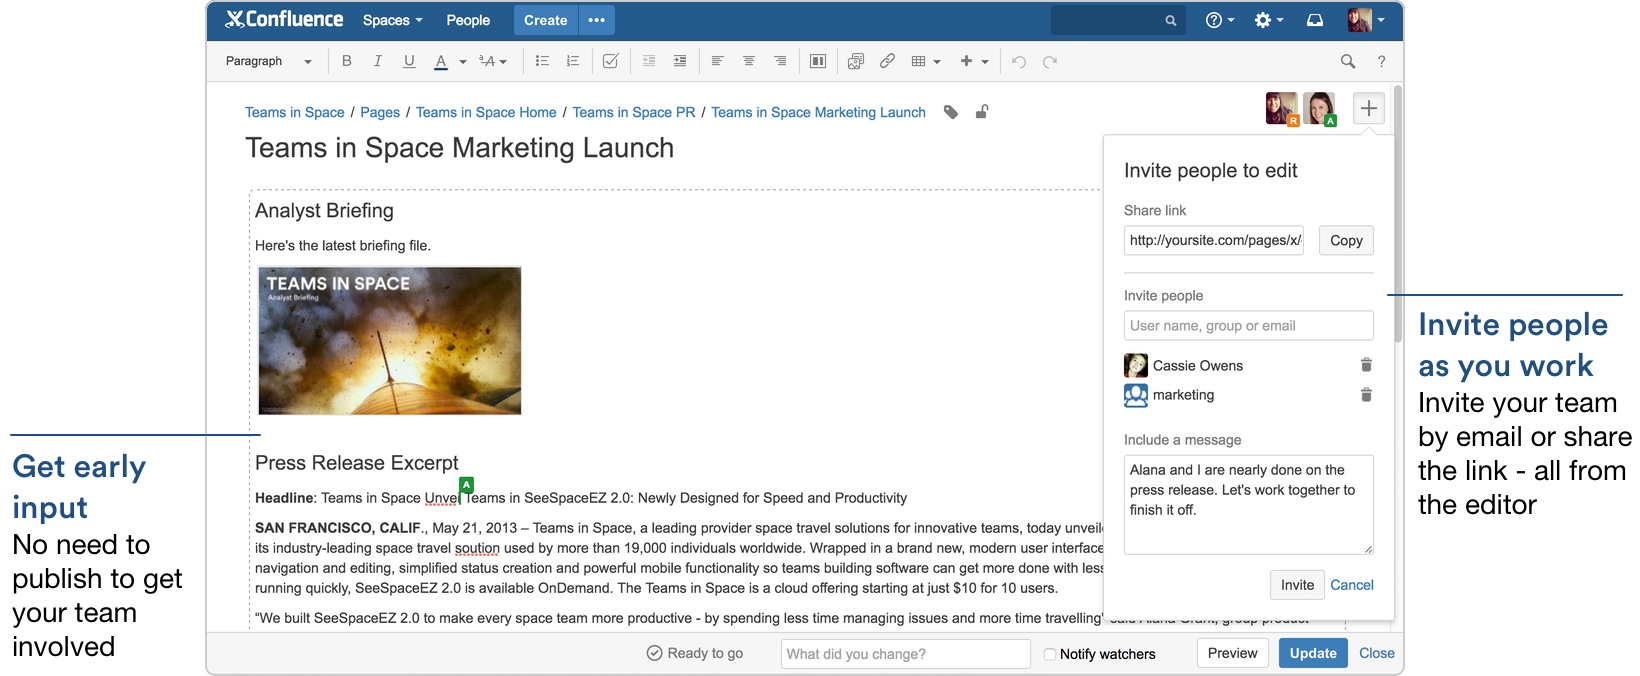Open the Teams in Space Marketing Launch breadcrumb
The height and width of the screenshot is (676, 1640).
(819, 112)
